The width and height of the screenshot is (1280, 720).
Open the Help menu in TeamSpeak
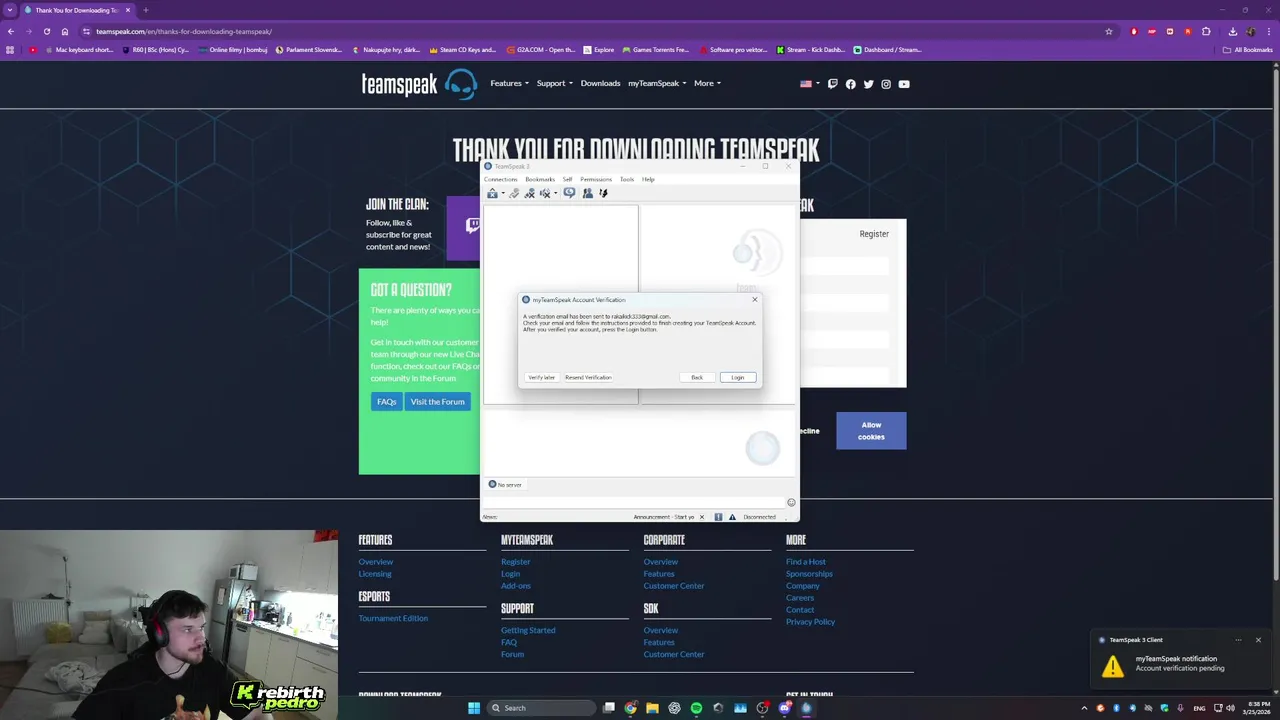tap(648, 179)
